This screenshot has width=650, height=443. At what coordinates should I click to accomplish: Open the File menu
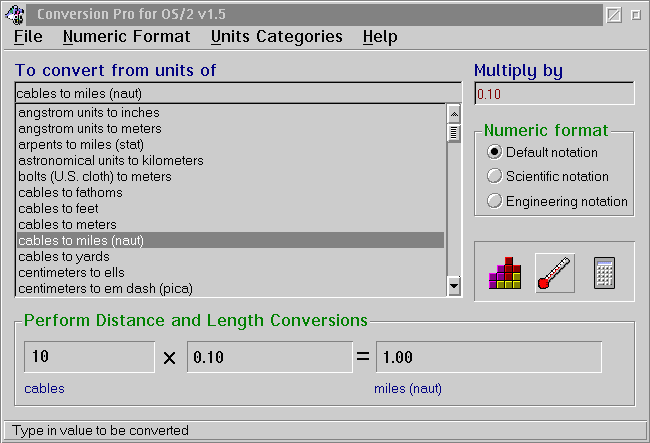pos(28,36)
